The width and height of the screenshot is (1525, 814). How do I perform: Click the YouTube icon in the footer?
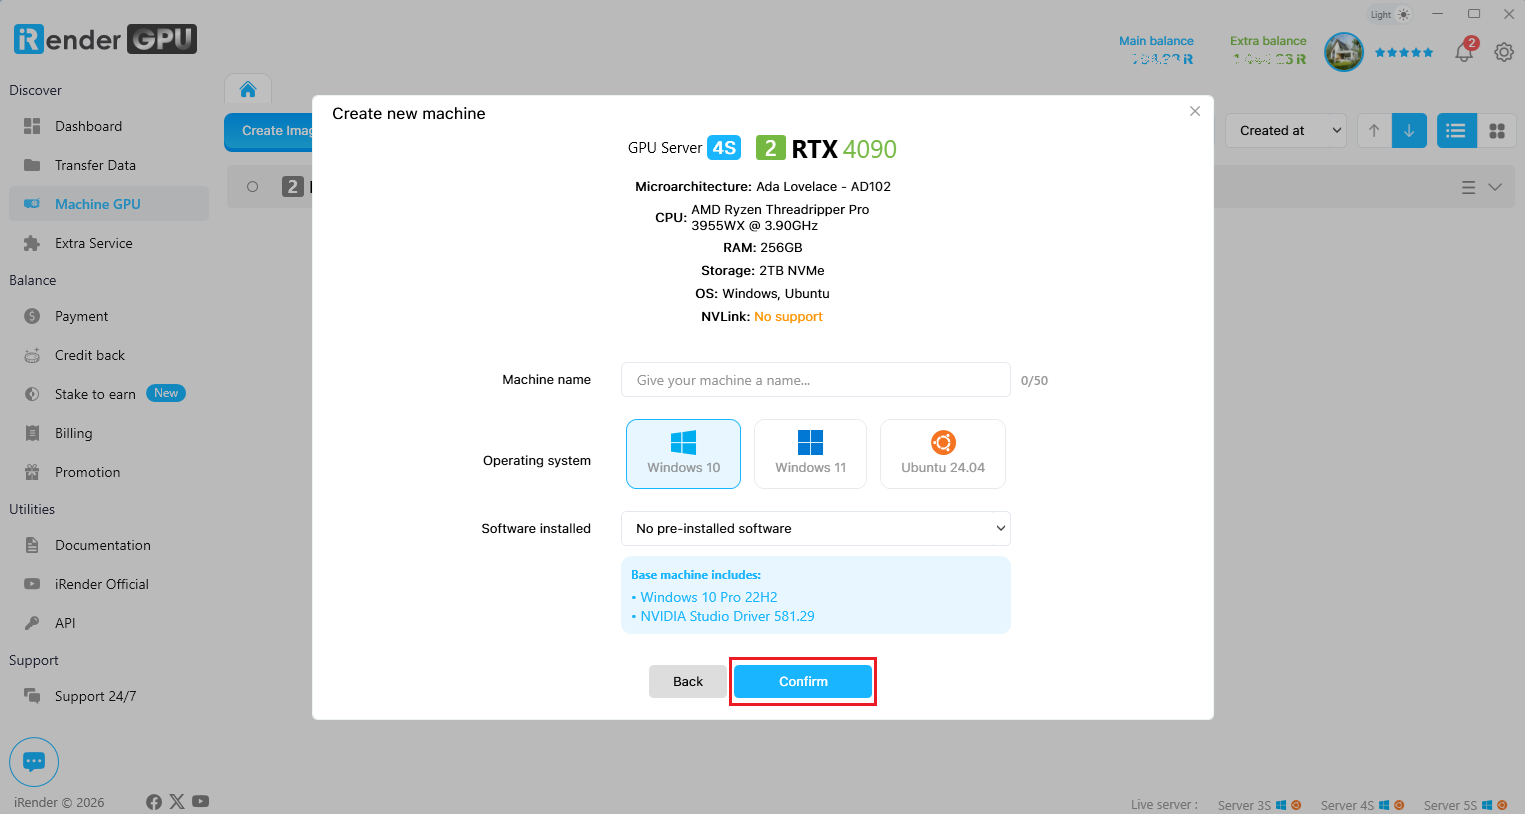tap(201, 802)
